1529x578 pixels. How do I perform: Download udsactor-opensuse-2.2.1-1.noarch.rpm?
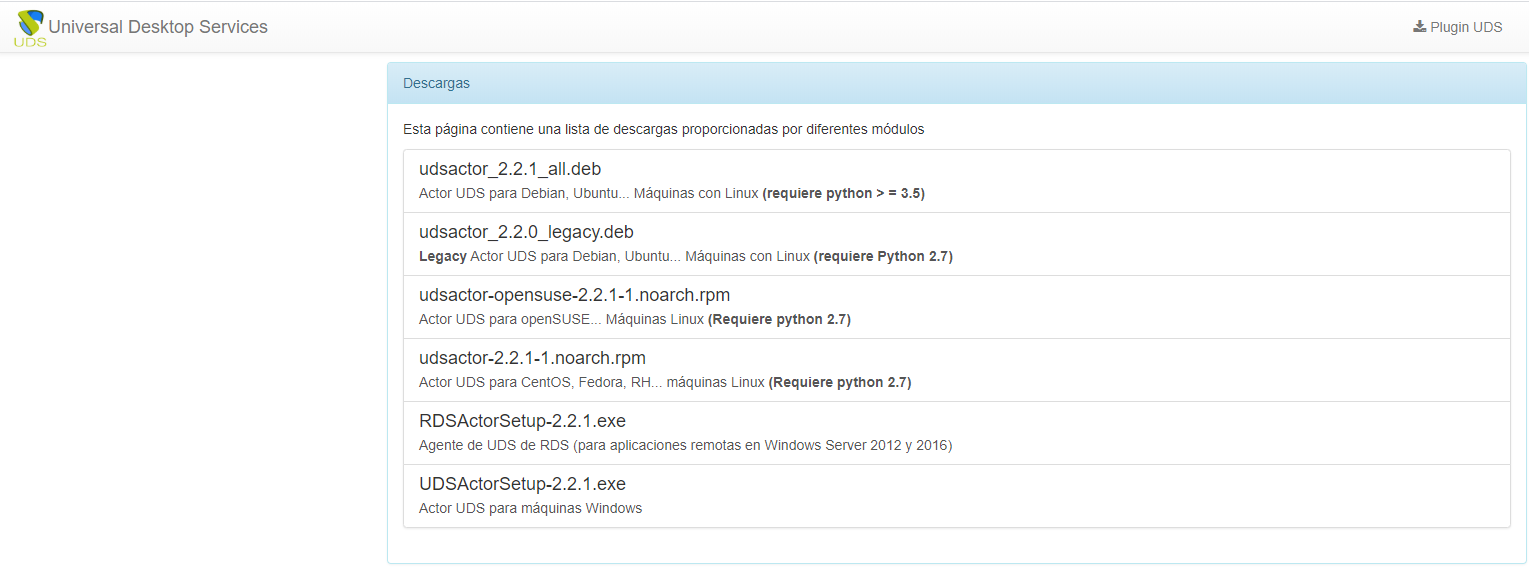click(x=575, y=295)
